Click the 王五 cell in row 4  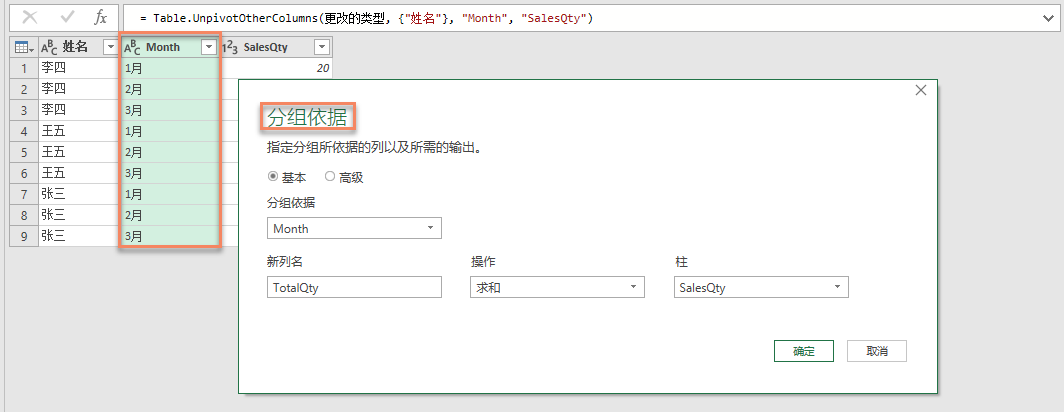[79, 131]
